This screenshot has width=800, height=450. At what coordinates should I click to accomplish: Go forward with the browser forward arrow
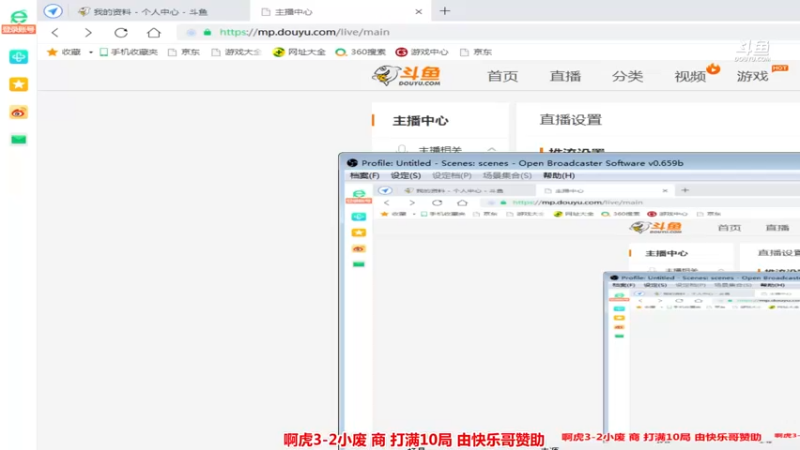point(88,33)
